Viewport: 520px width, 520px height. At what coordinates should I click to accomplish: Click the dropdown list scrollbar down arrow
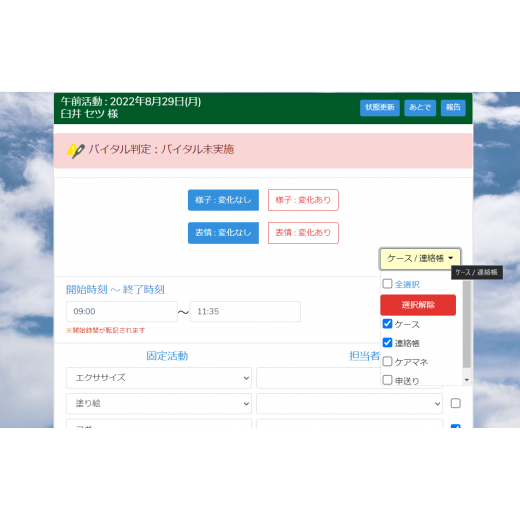click(467, 380)
